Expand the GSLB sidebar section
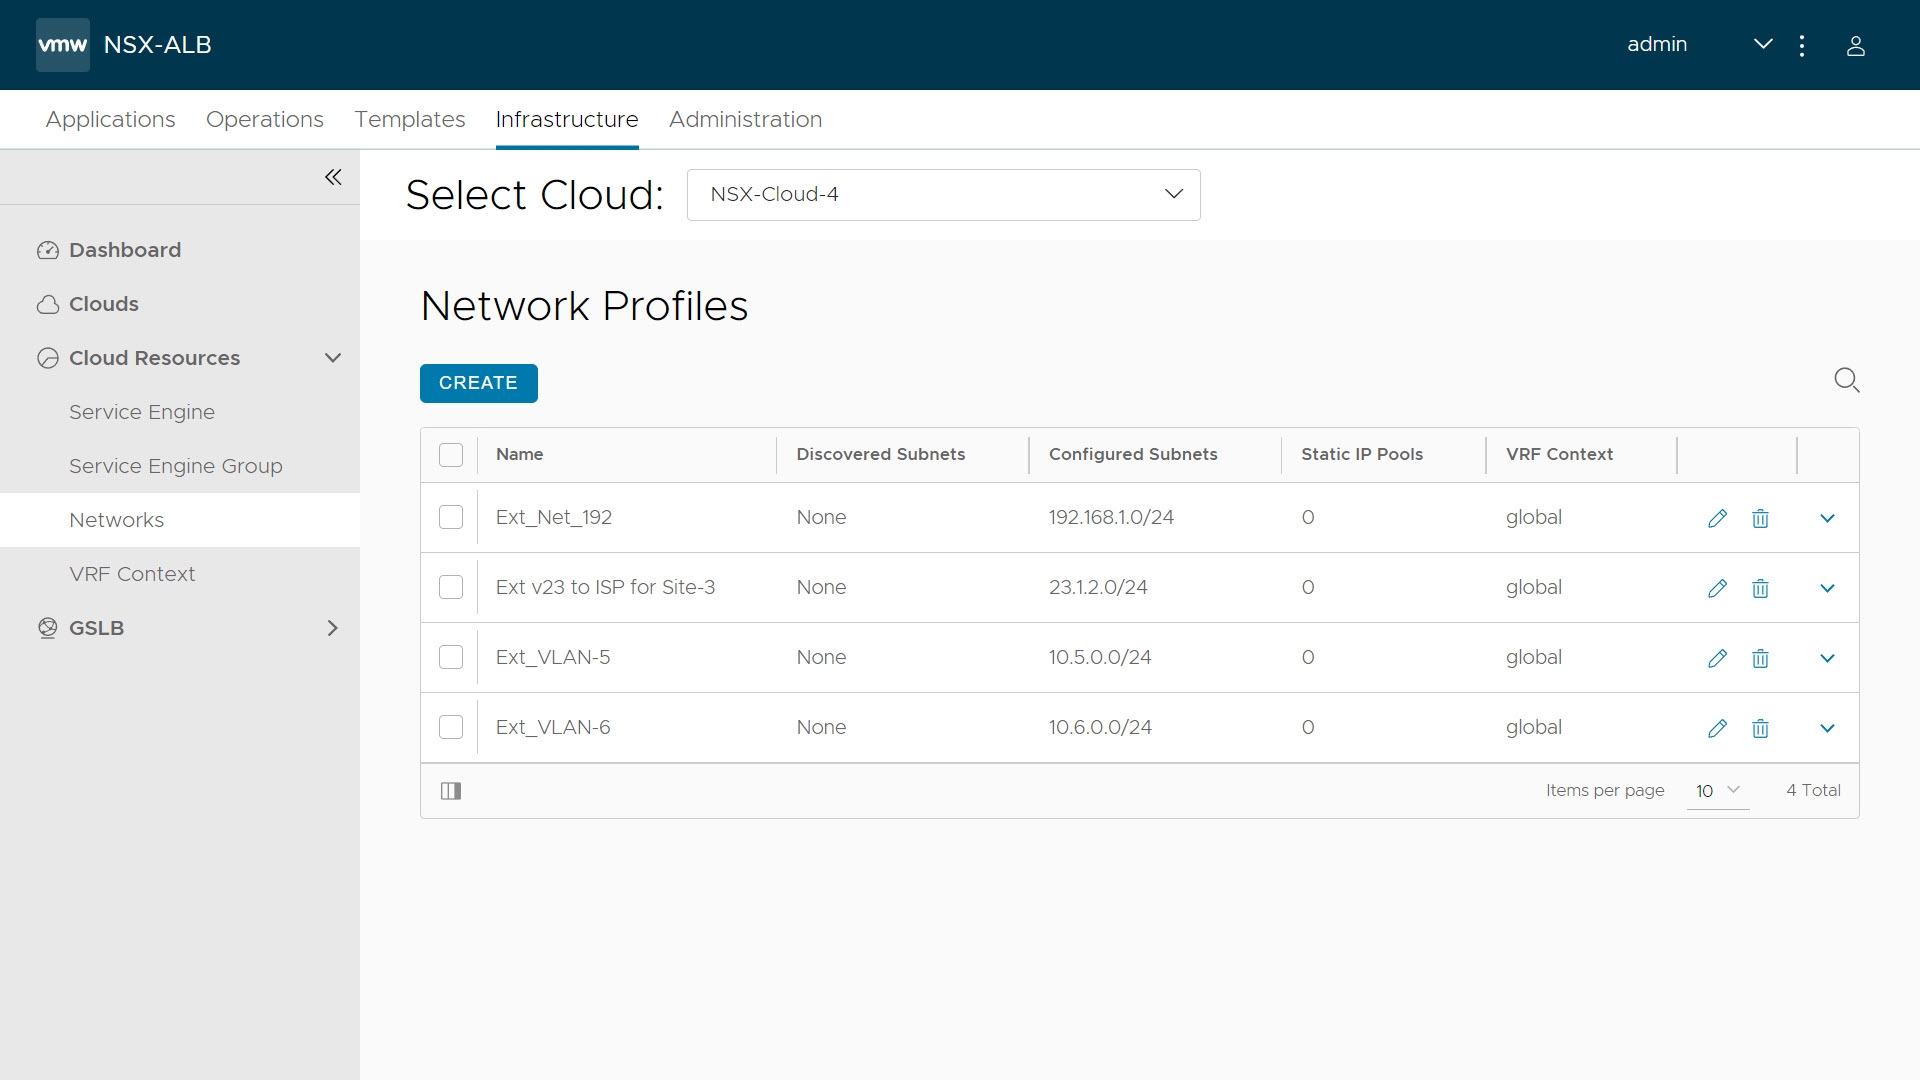 (x=332, y=628)
